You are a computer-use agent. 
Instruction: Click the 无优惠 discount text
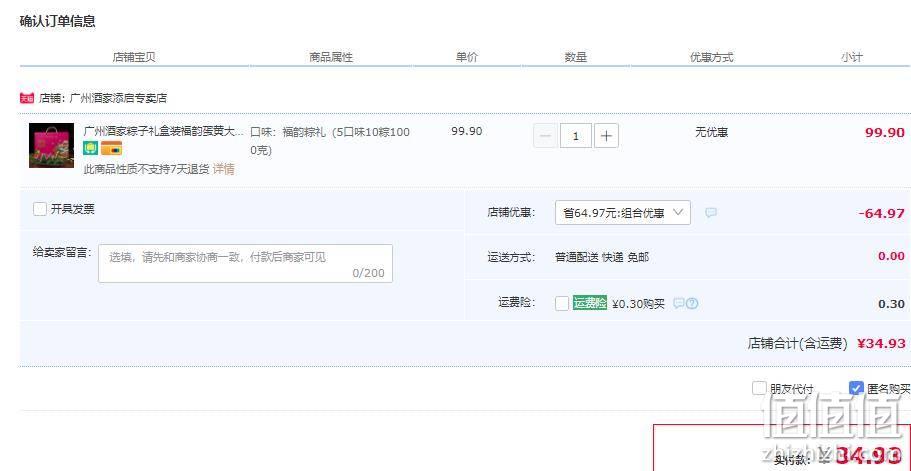coord(712,132)
